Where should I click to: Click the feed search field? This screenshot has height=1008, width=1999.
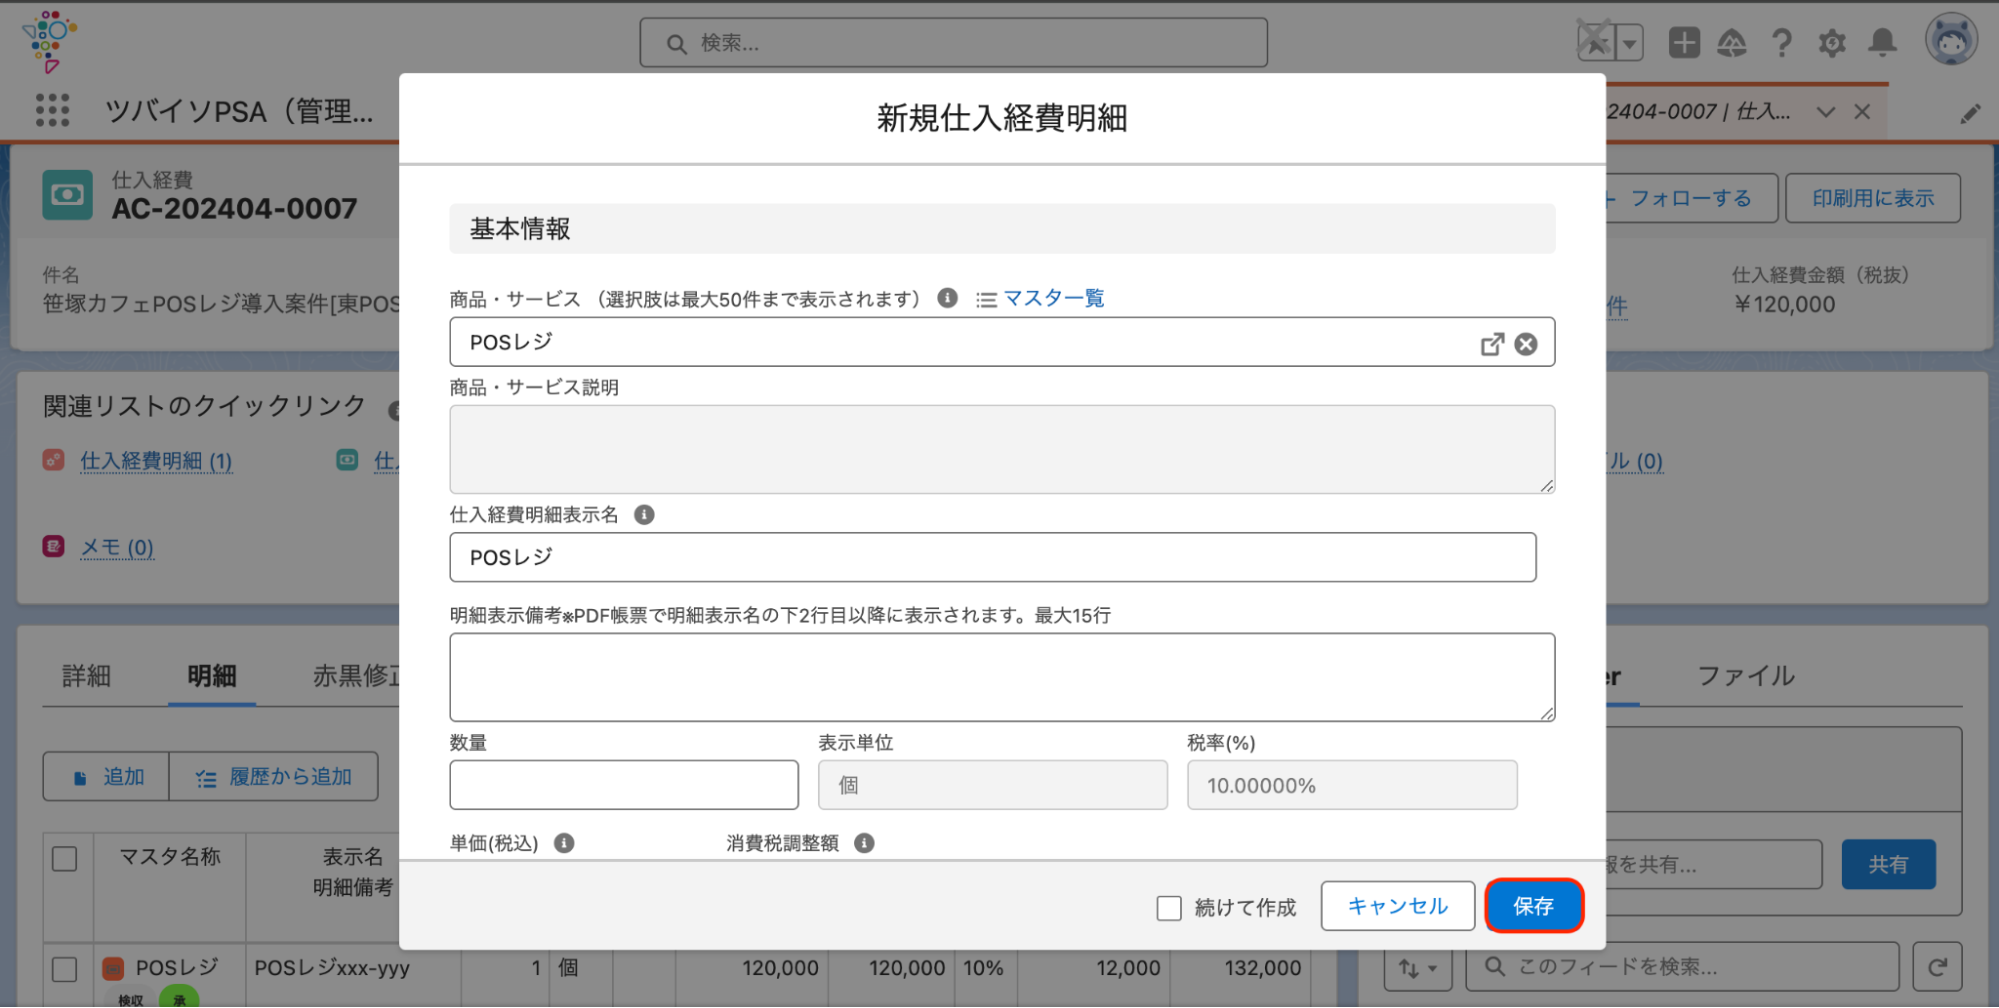[x=1682, y=967]
